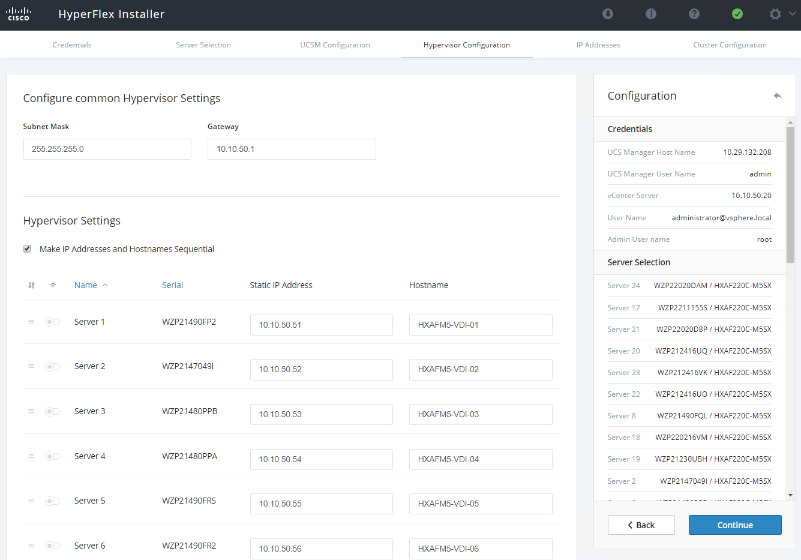Image resolution: width=801 pixels, height=560 pixels.
Task: Edit hostname field HXAFM5-VDI-04
Action: (481, 459)
